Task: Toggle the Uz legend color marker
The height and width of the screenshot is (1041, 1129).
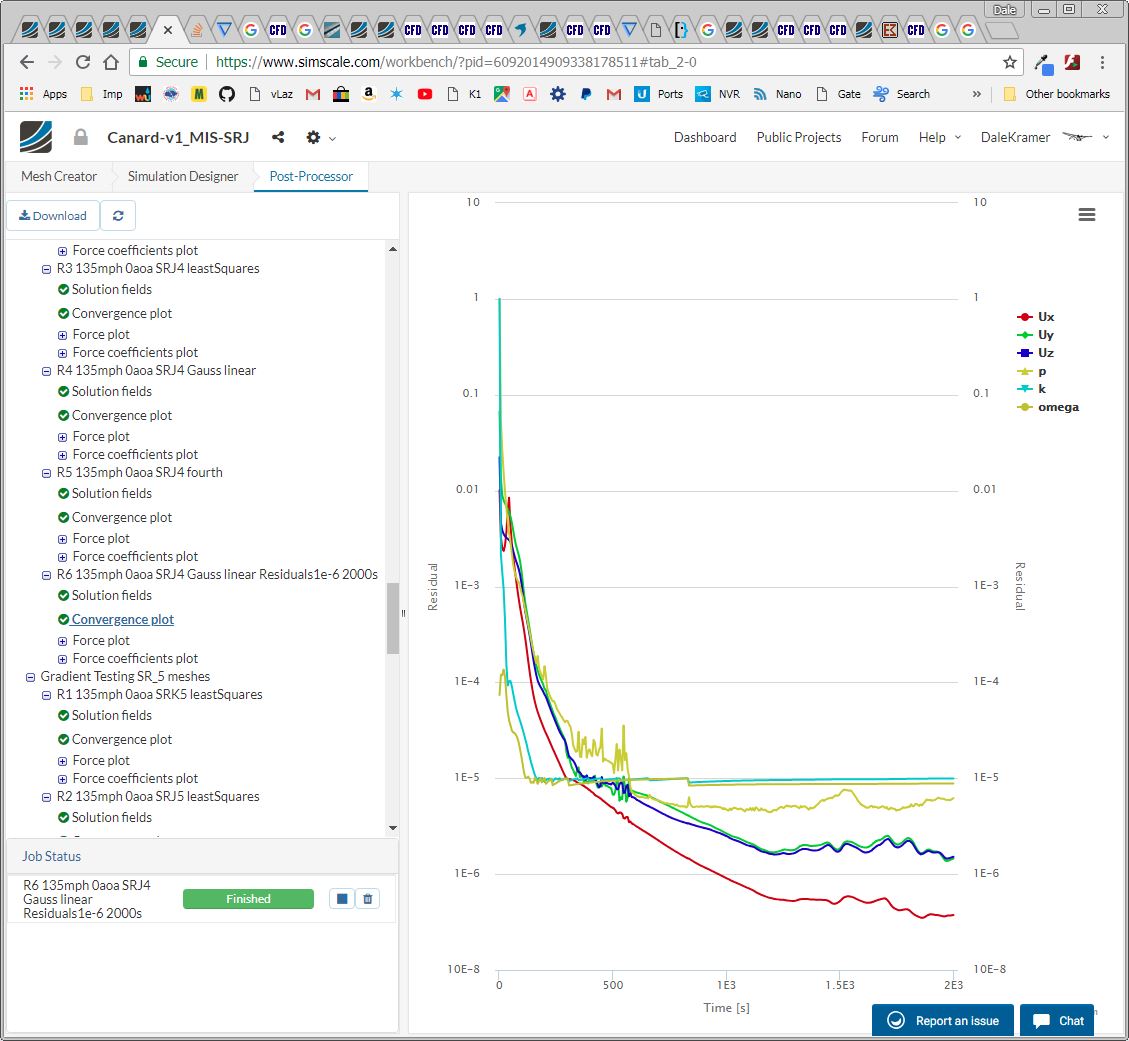Action: coord(1024,353)
